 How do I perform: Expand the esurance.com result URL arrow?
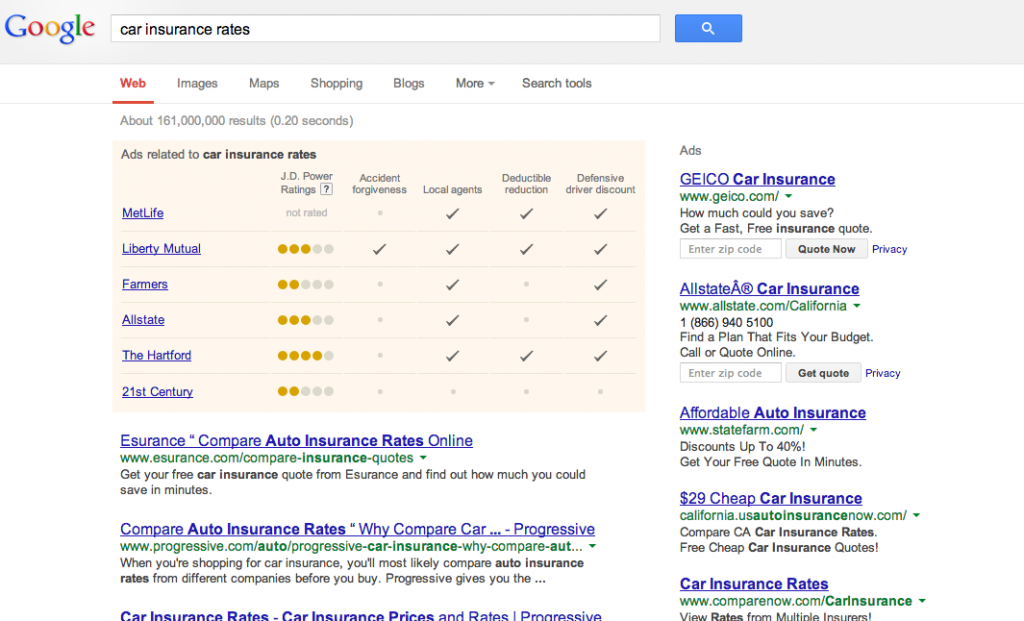click(x=423, y=458)
